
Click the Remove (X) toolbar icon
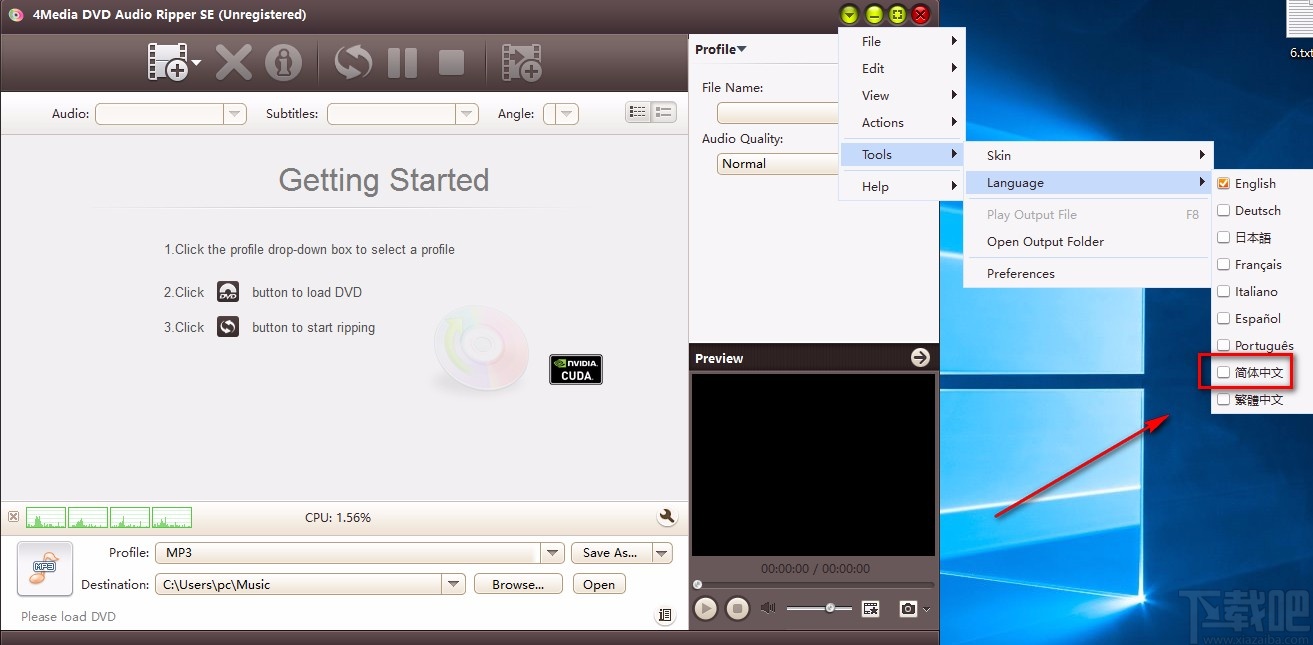234,62
